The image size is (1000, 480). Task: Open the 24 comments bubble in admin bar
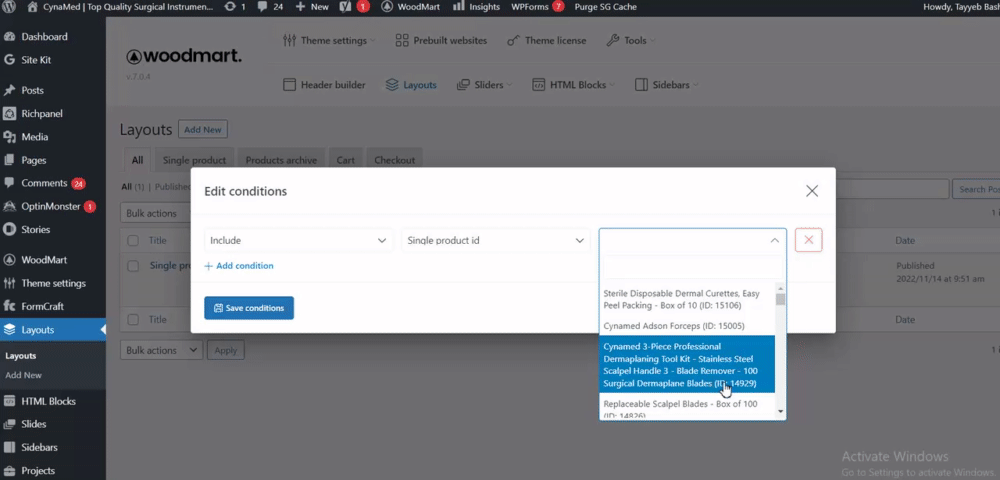pyautogui.click(x=270, y=7)
